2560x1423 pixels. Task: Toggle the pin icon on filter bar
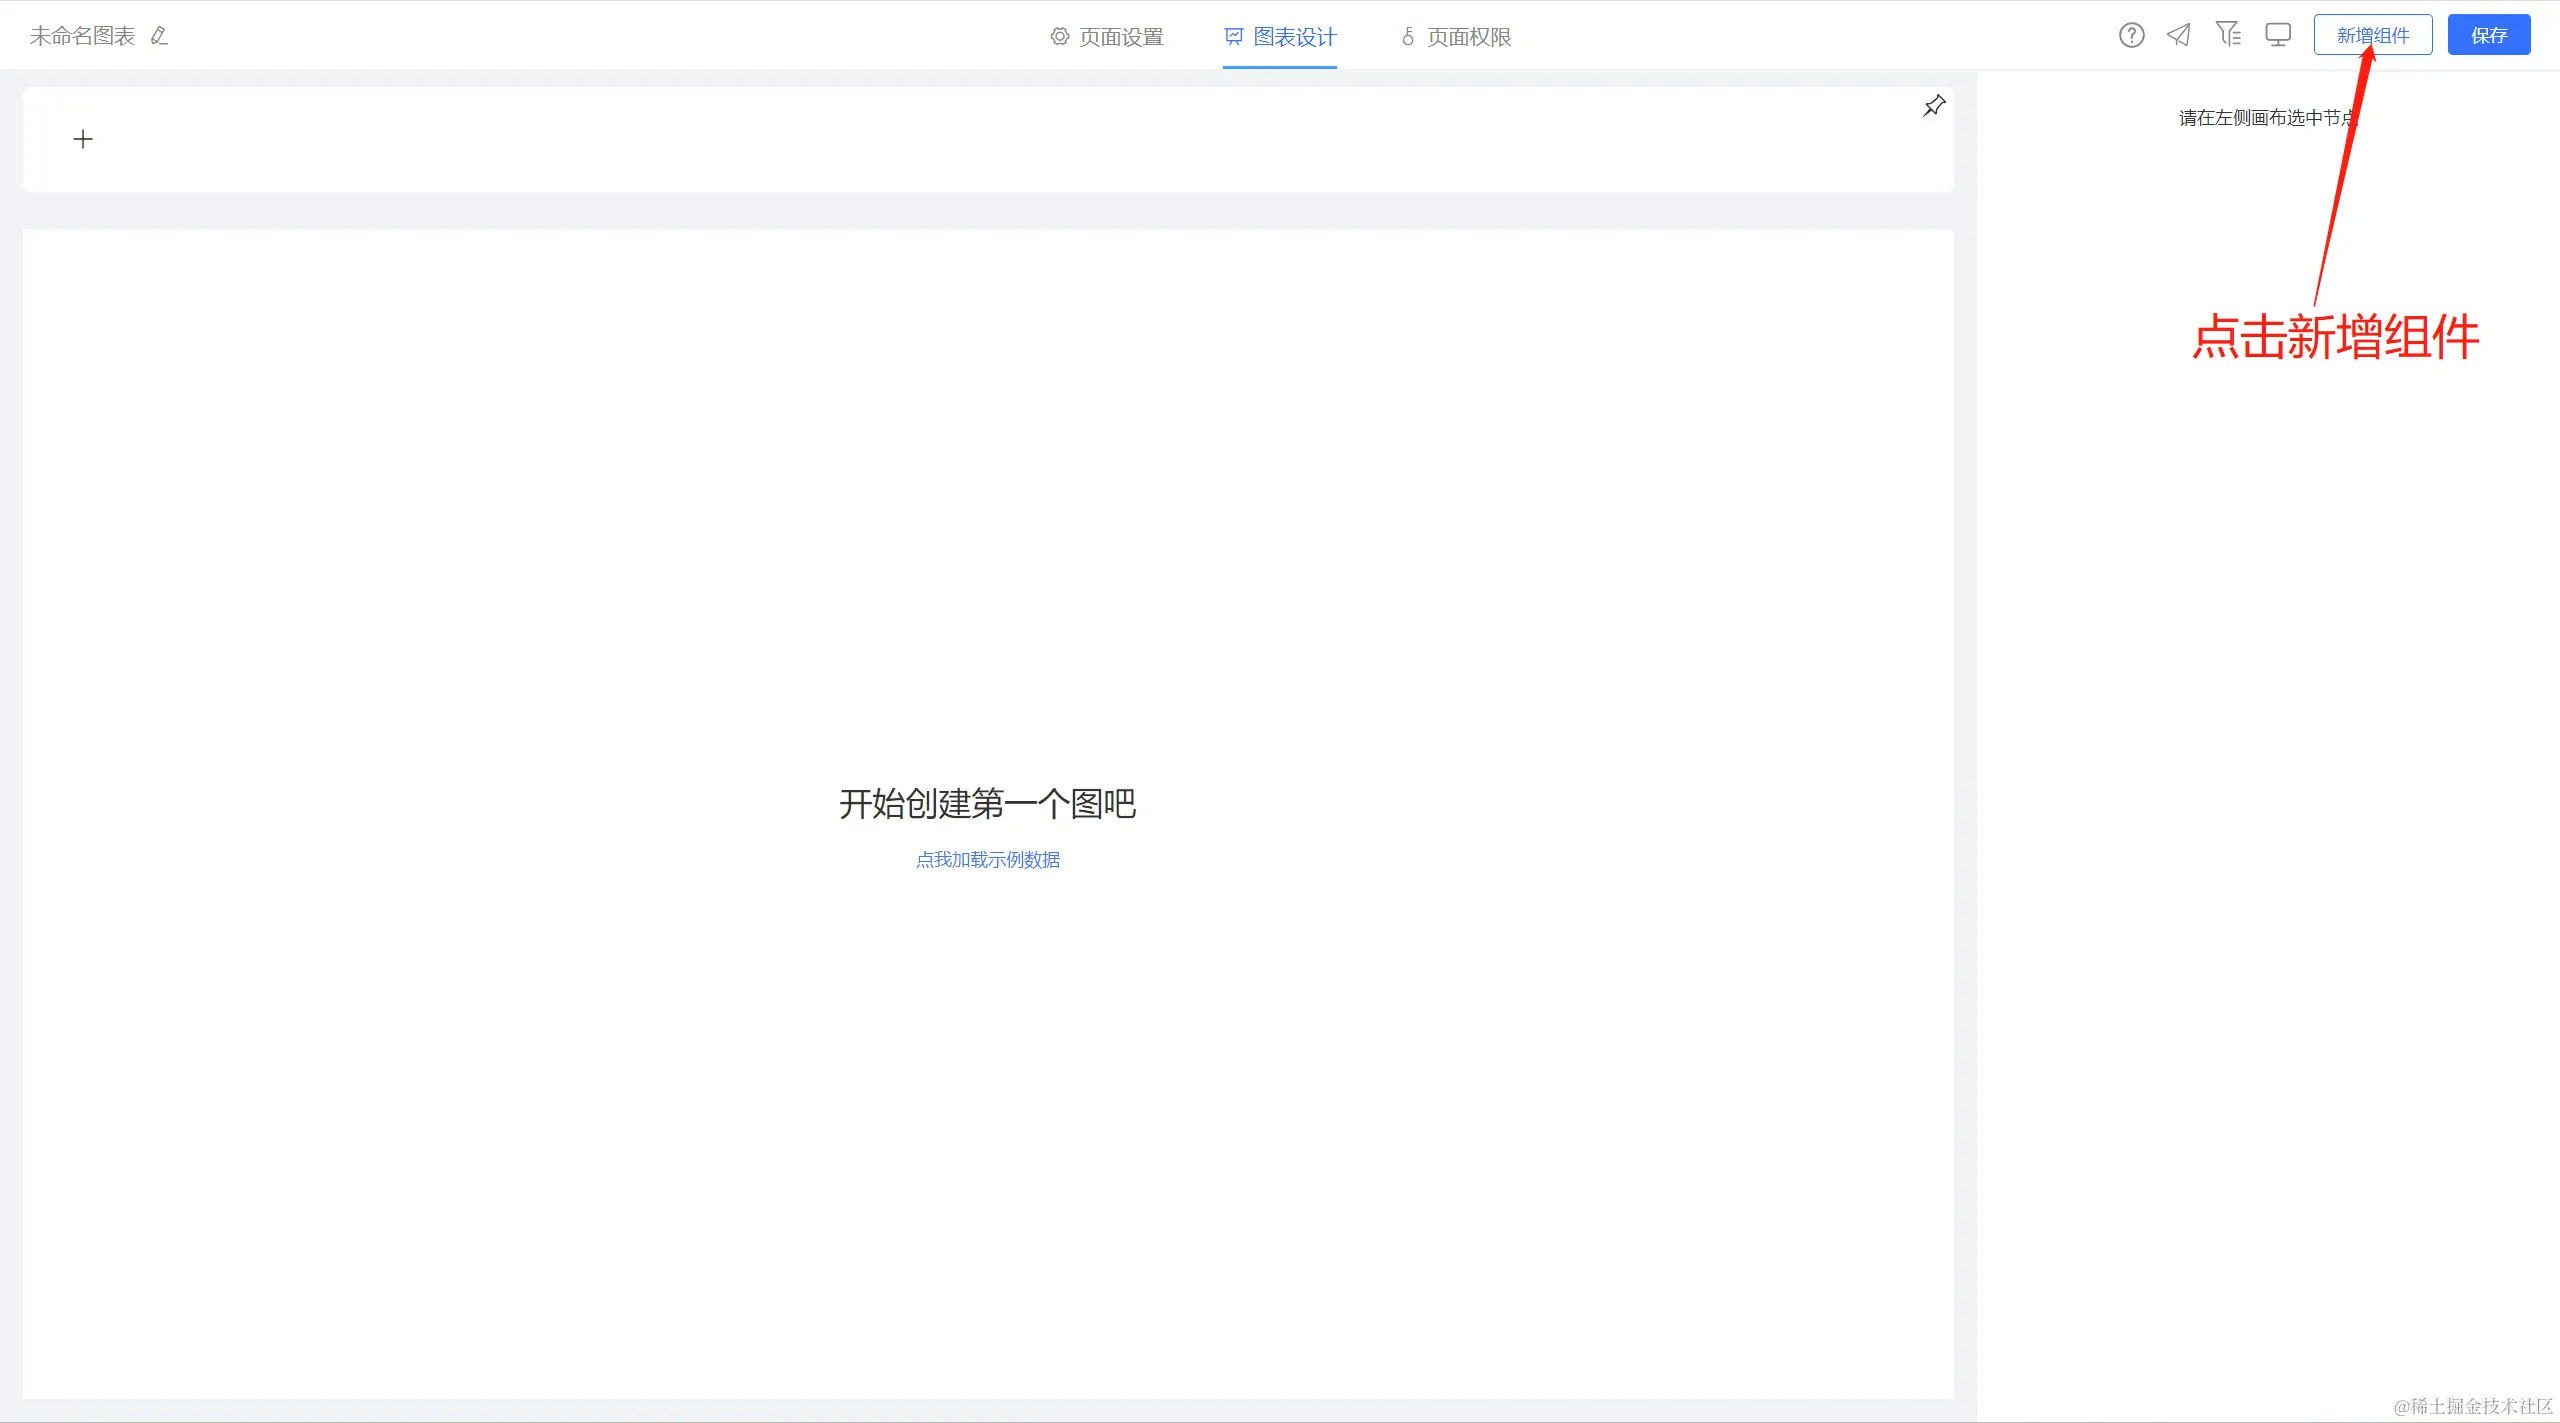click(x=1934, y=106)
